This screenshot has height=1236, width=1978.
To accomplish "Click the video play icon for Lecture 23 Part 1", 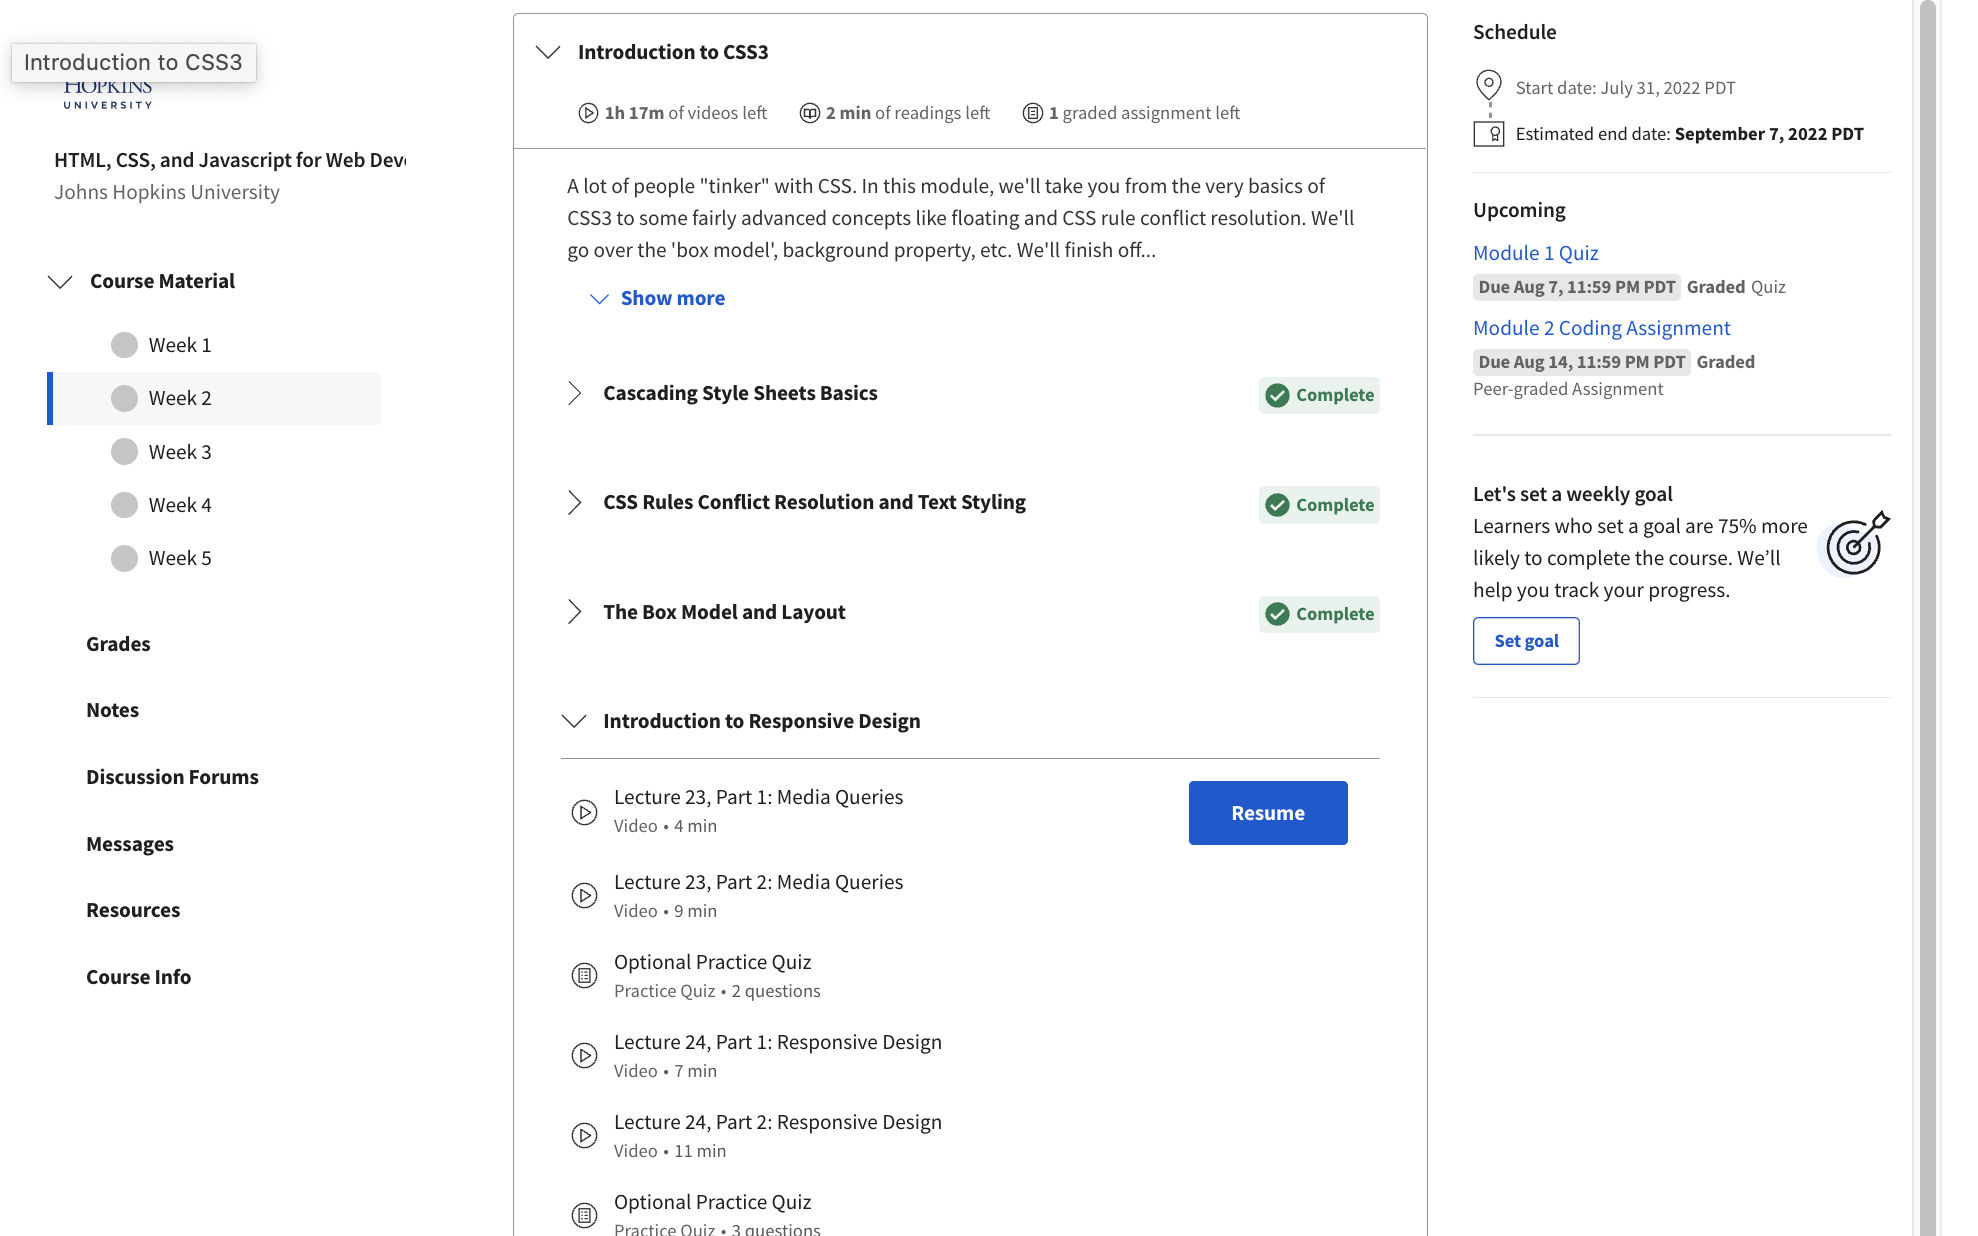I will point(585,812).
